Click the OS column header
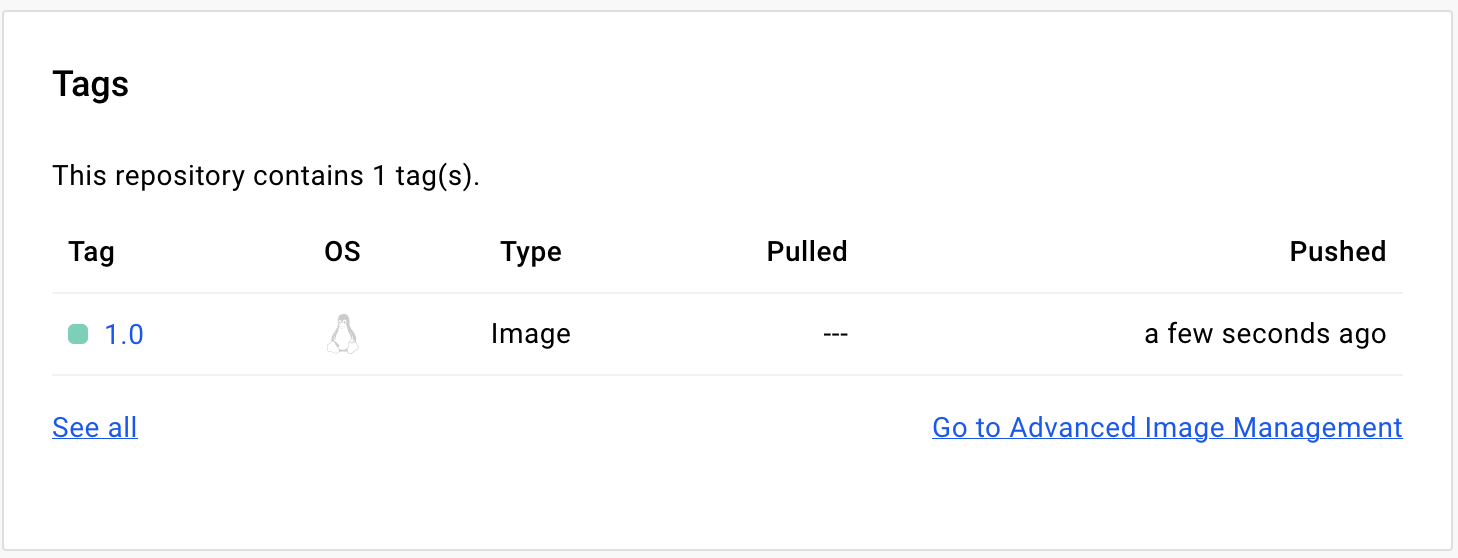The height and width of the screenshot is (558, 1458). pos(342,252)
